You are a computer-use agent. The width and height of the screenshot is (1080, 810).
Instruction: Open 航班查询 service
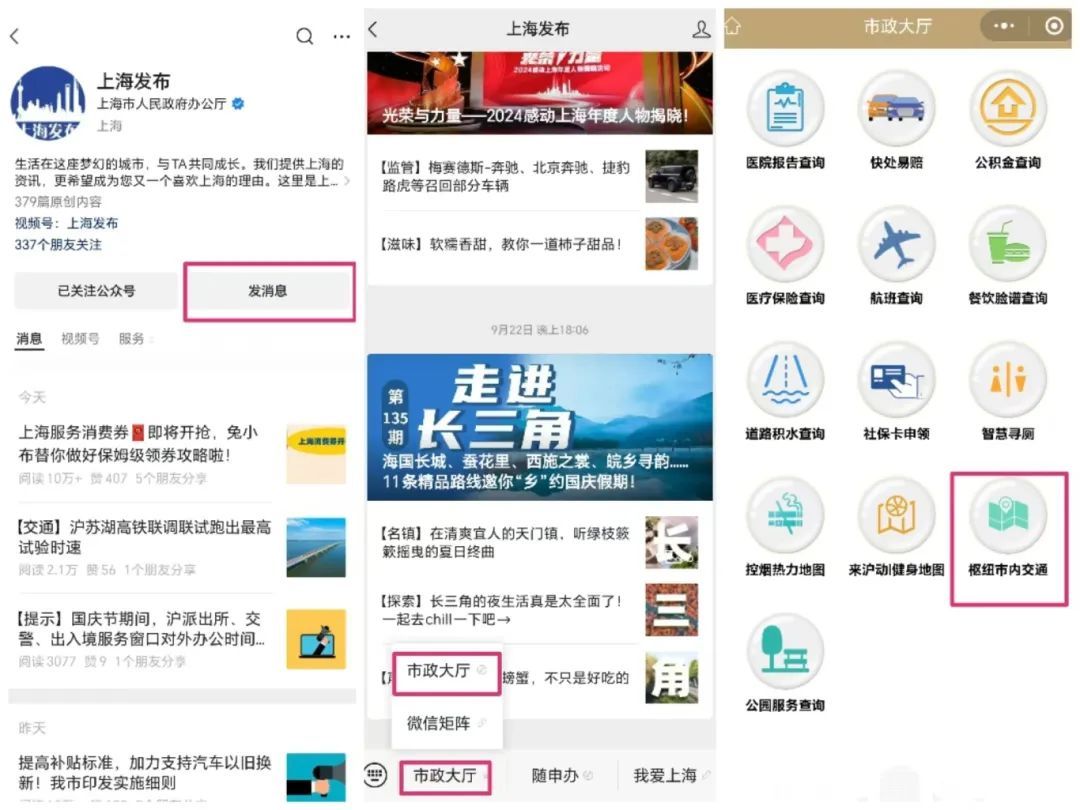896,257
